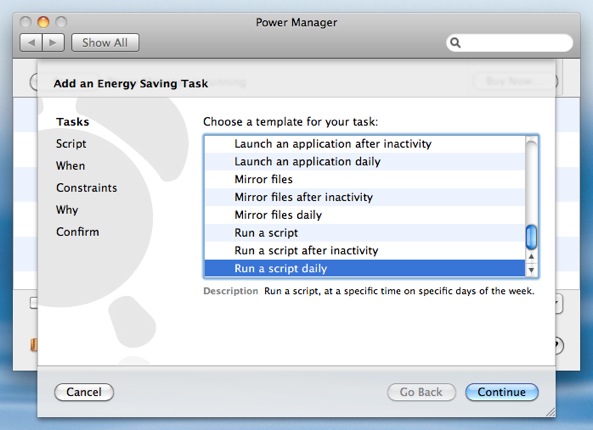Click the sheet resize grip corner

pos(550,412)
